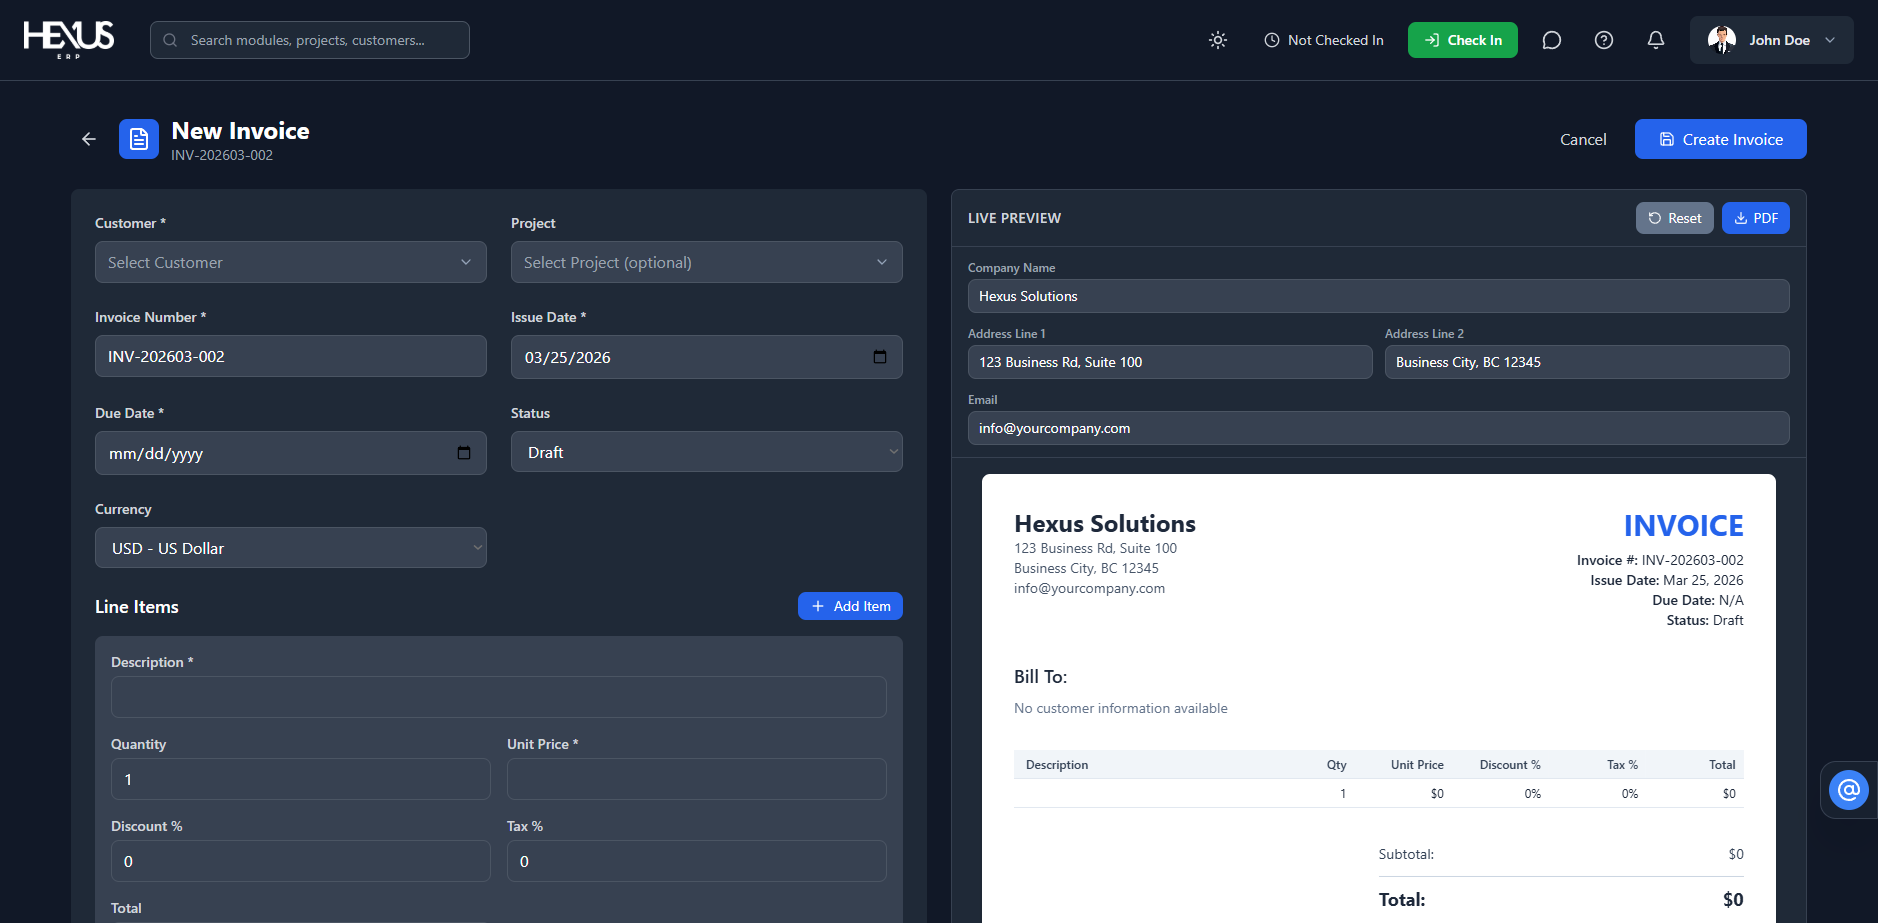
Task: Click the bold 'Total:' label in preview
Action: [x=1402, y=900]
